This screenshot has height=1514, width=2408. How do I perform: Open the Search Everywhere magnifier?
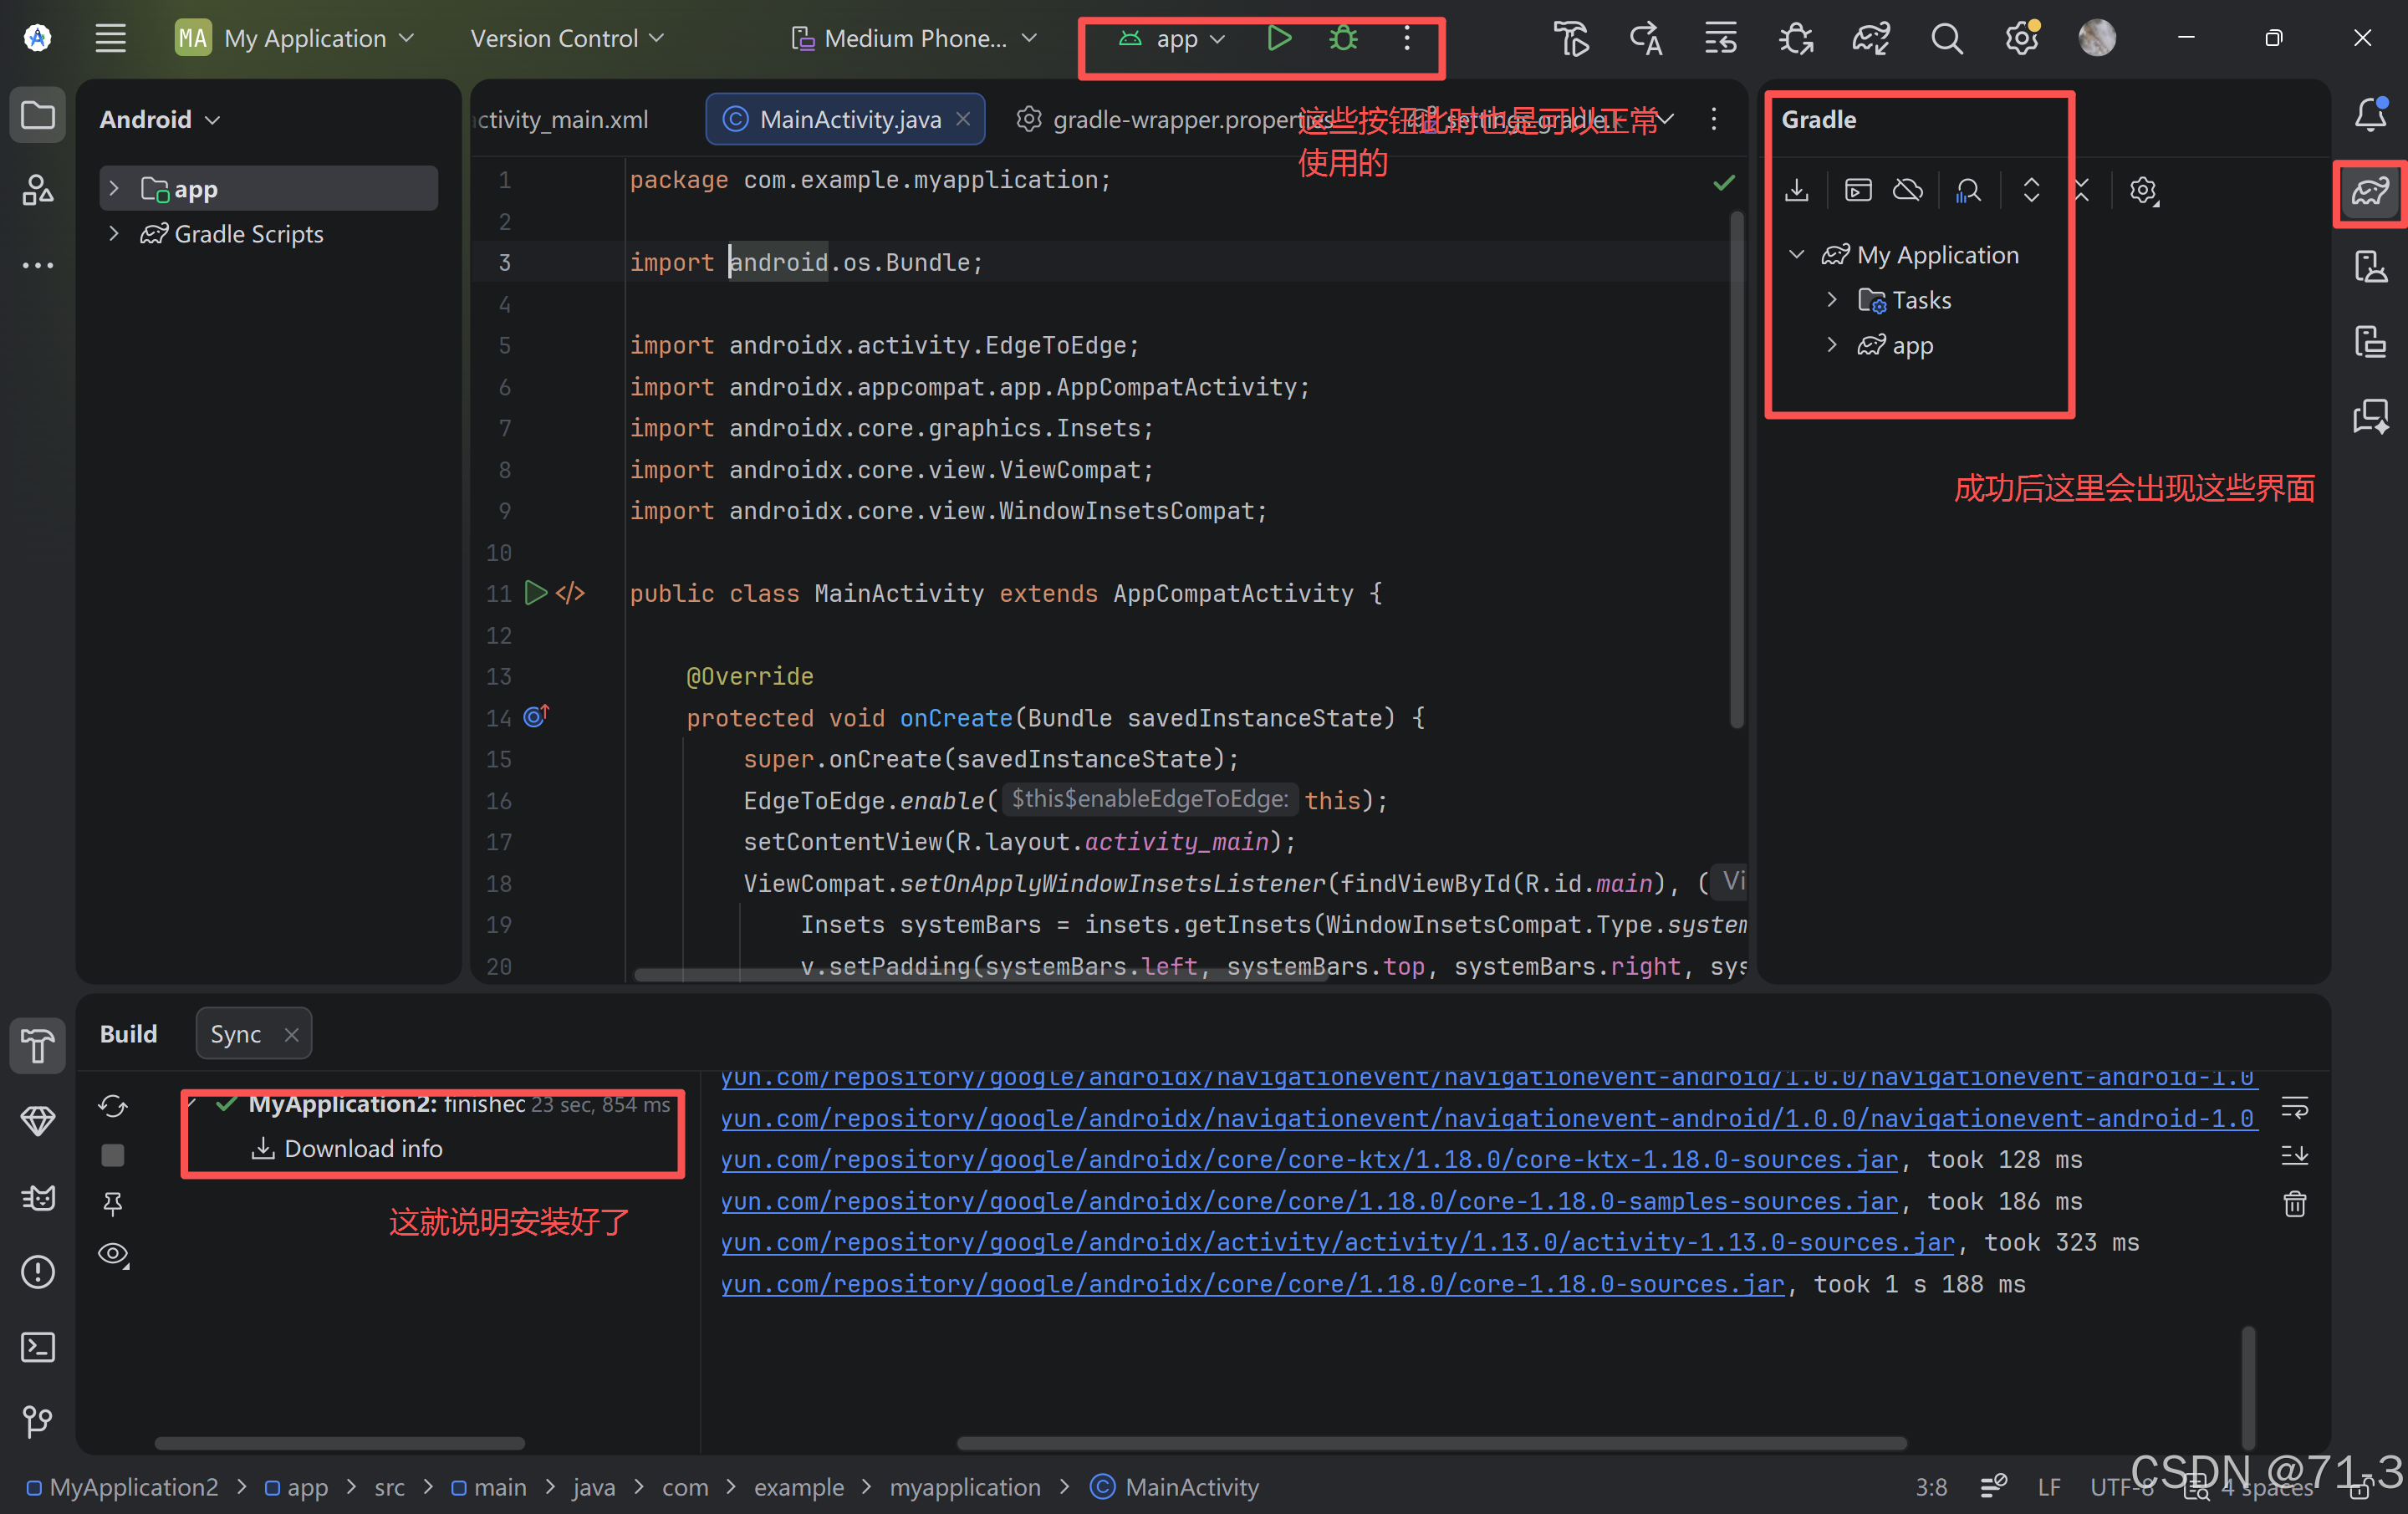pyautogui.click(x=1946, y=39)
